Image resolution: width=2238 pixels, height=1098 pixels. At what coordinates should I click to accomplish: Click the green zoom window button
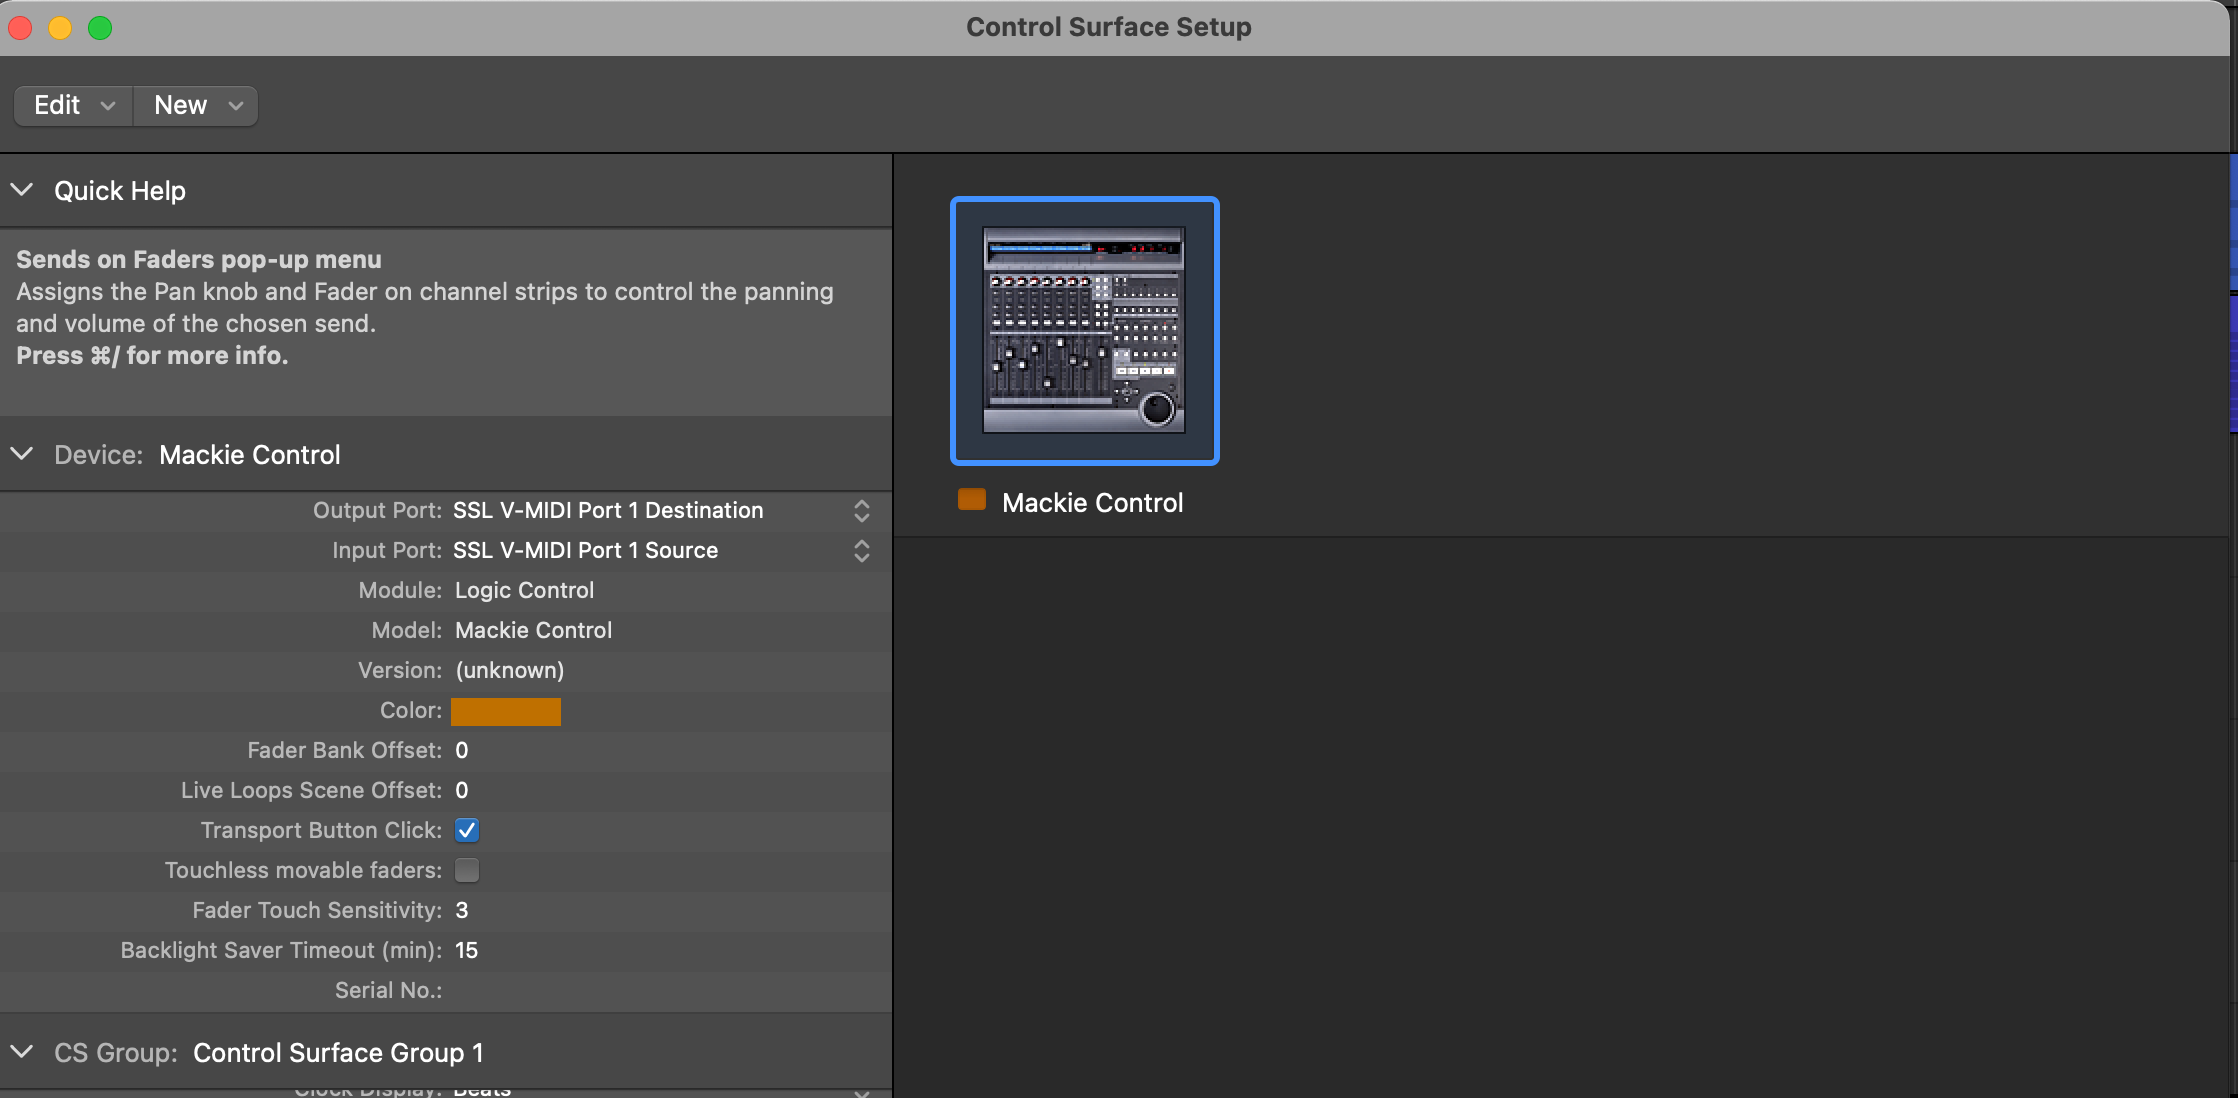click(x=100, y=28)
